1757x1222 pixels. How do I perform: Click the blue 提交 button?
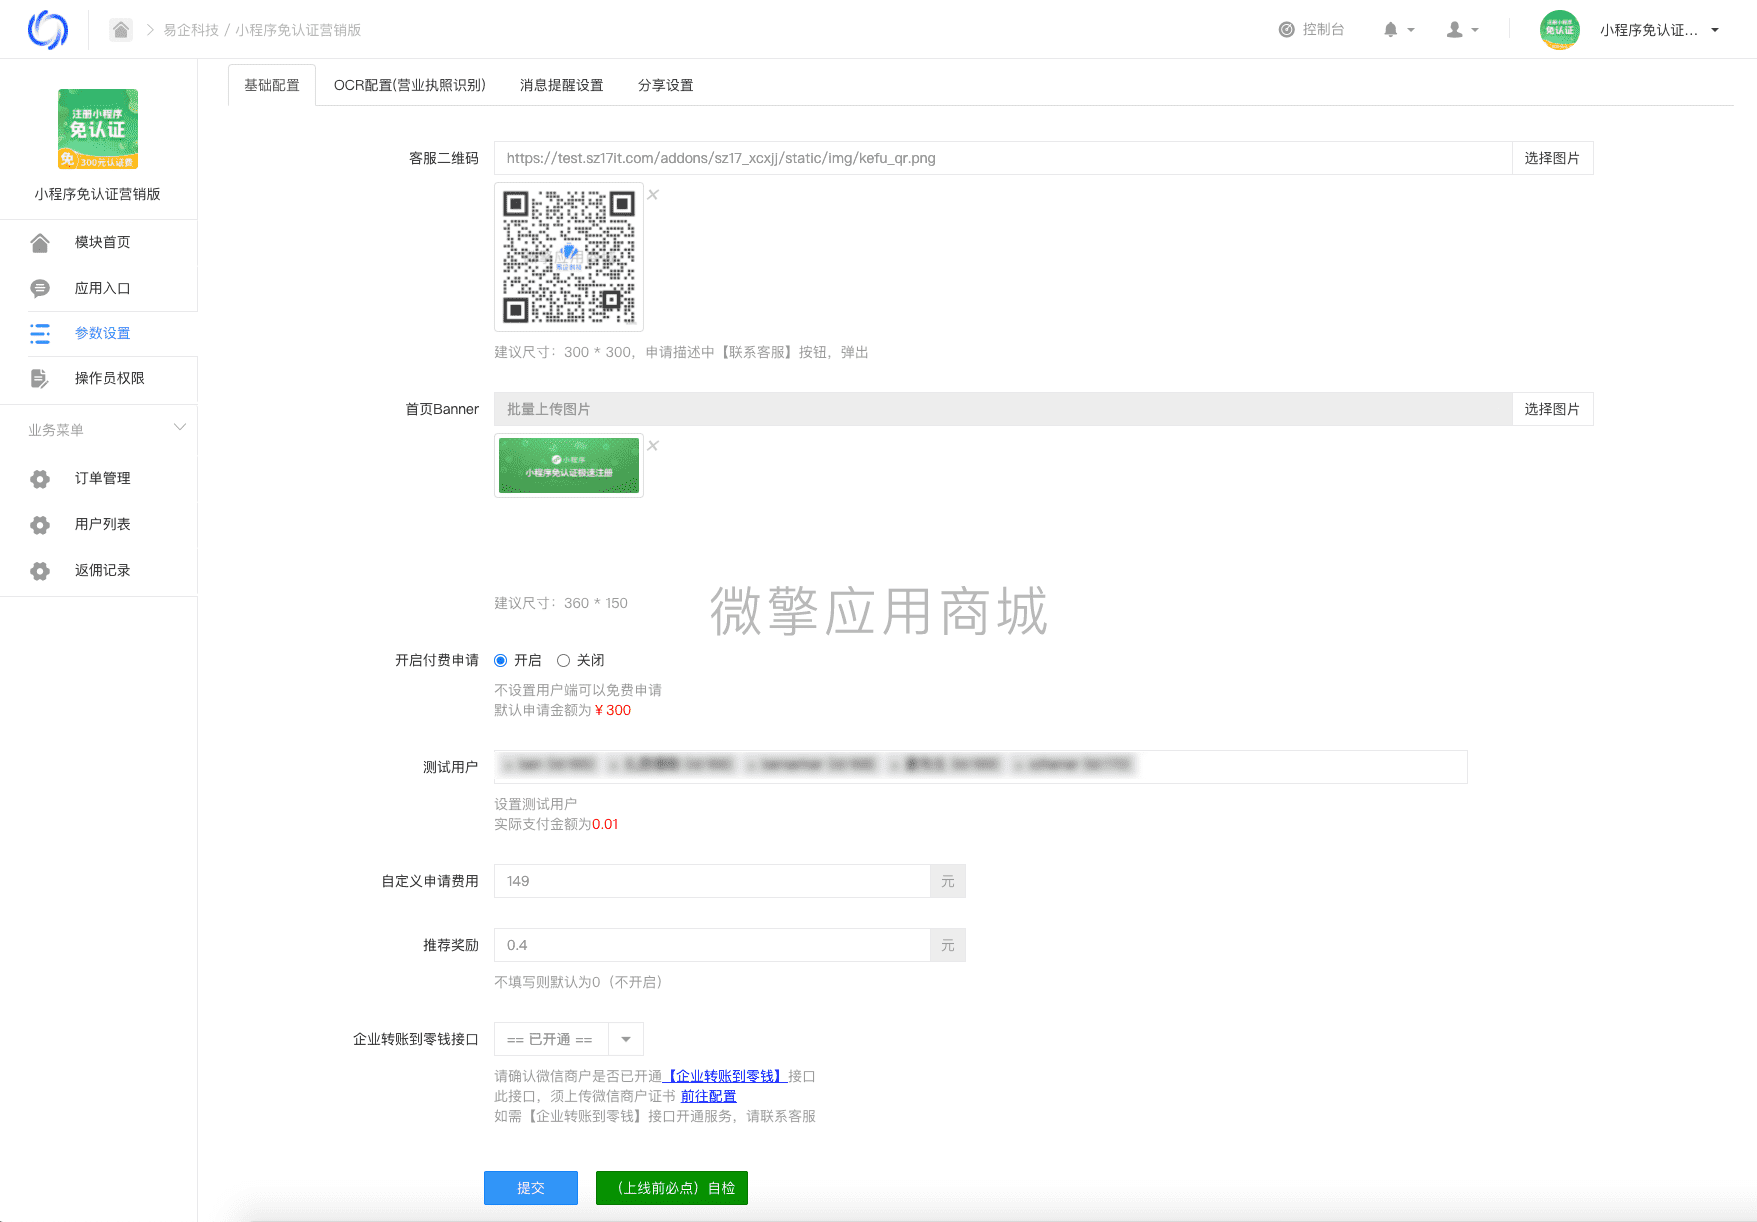coord(531,1188)
